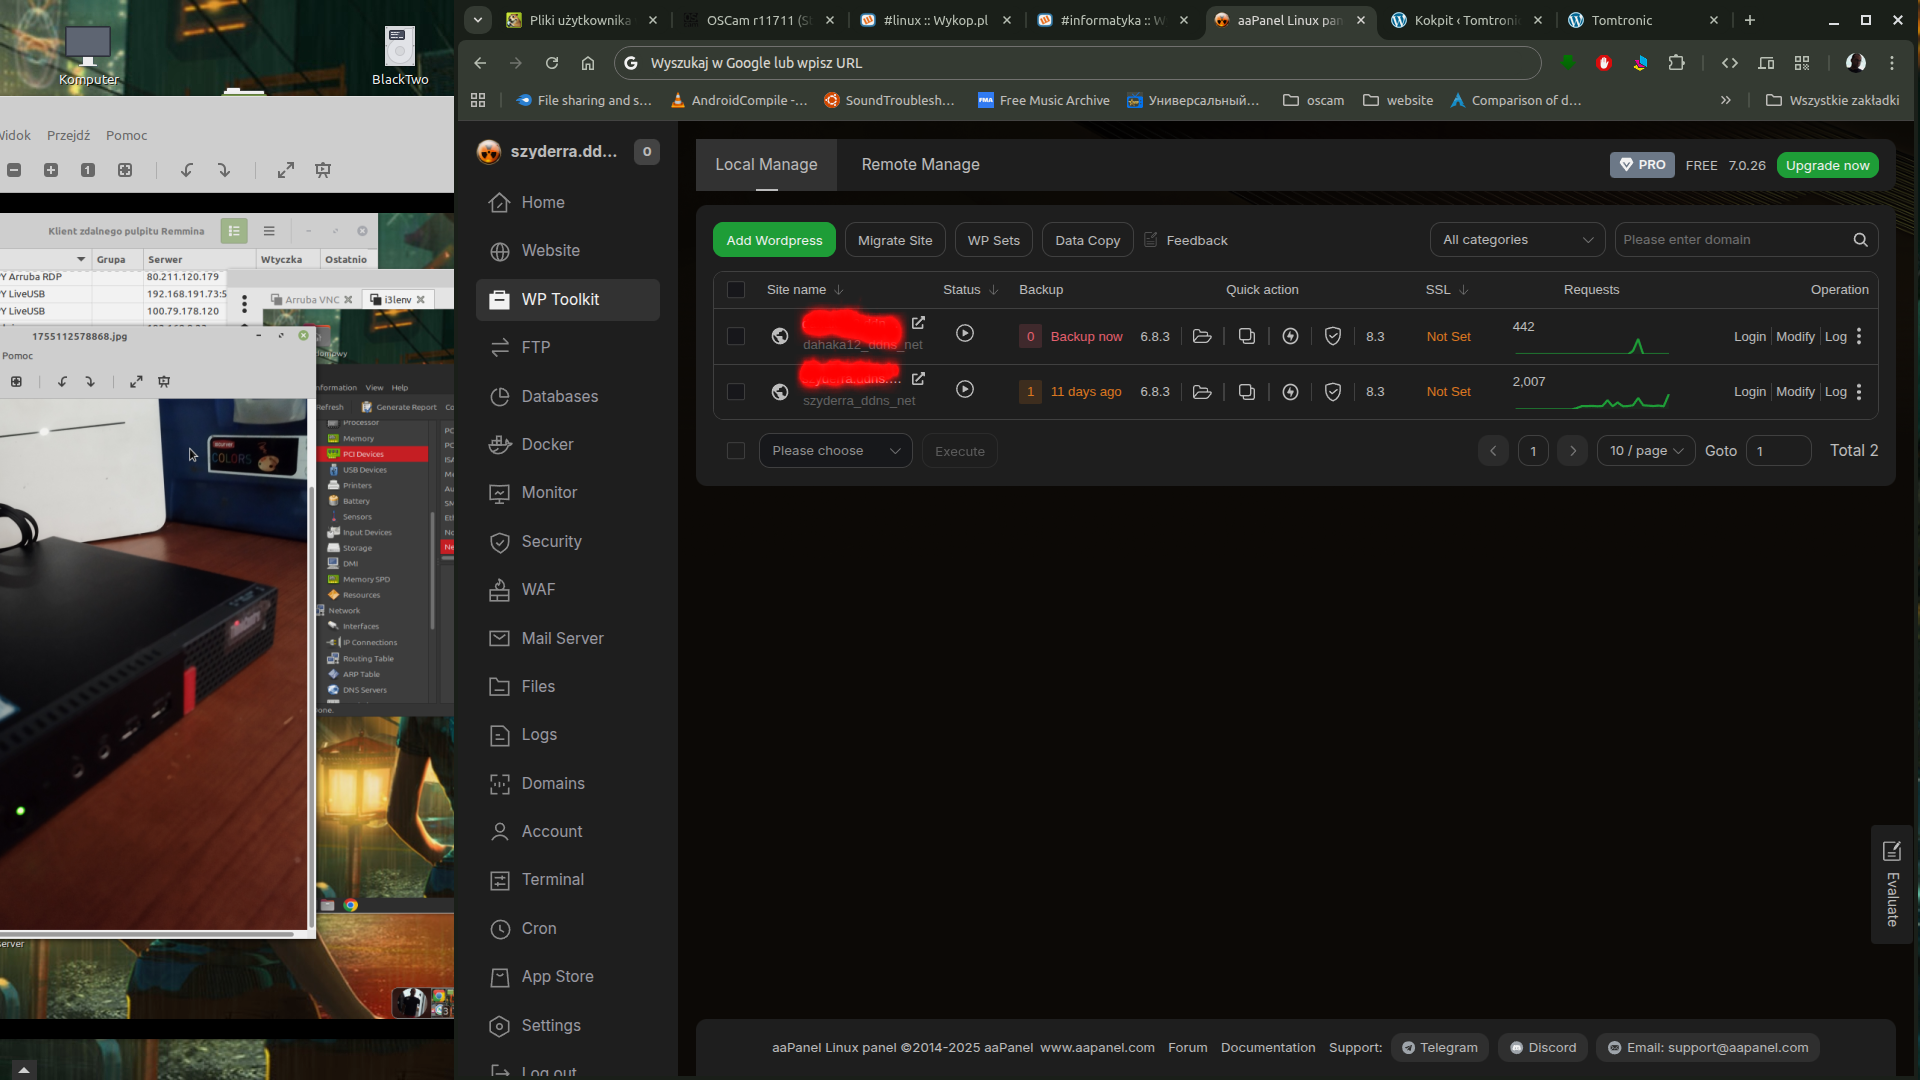Click the Goto page number field

[1778, 451]
